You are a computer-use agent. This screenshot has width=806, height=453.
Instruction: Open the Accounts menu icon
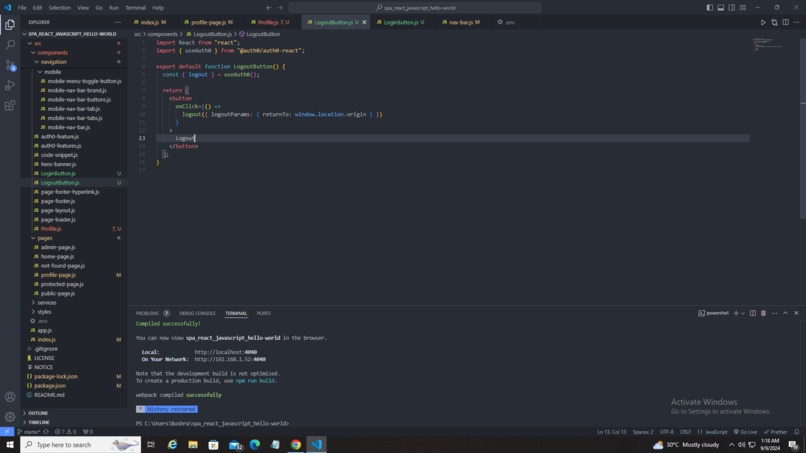10,396
